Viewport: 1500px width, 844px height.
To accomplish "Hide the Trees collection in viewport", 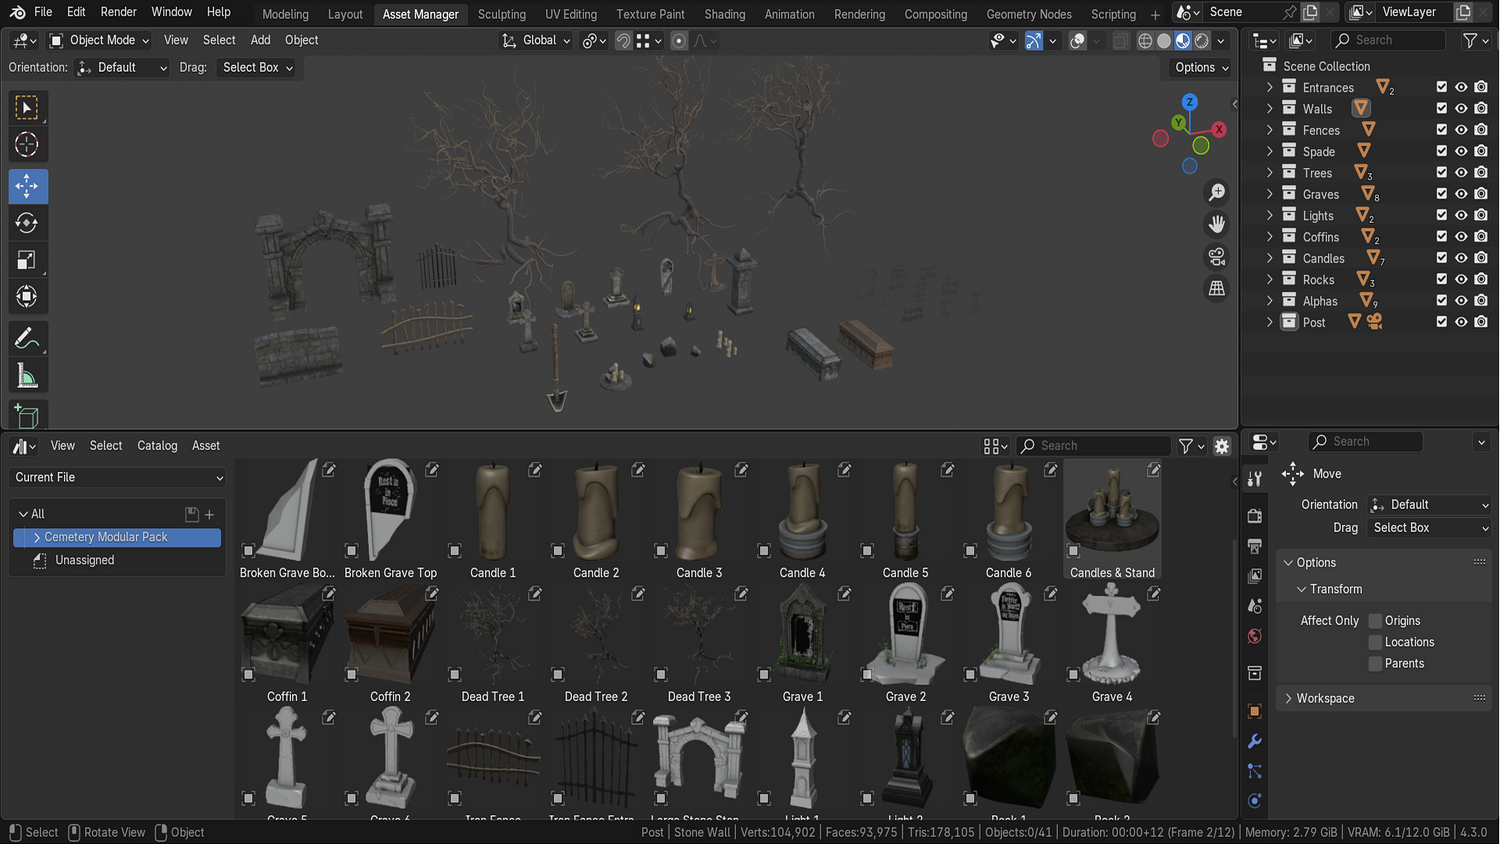I will click(1461, 172).
